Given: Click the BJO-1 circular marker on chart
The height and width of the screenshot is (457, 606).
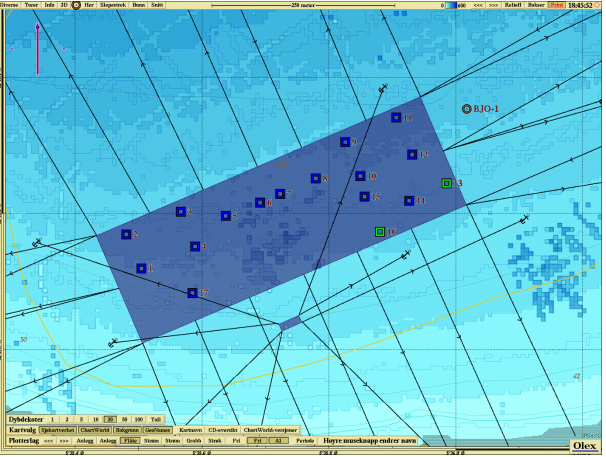Looking at the screenshot, I should pyautogui.click(x=466, y=108).
